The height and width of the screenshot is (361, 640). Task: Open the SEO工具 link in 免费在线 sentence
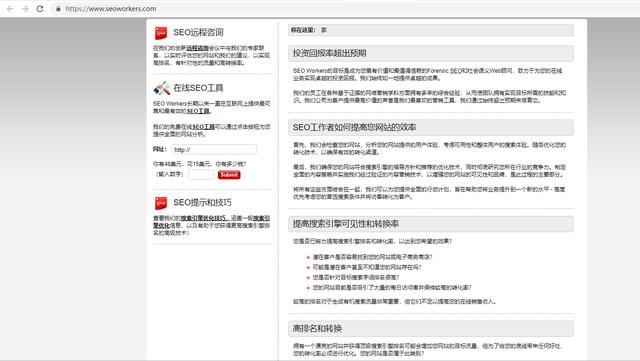pos(203,127)
